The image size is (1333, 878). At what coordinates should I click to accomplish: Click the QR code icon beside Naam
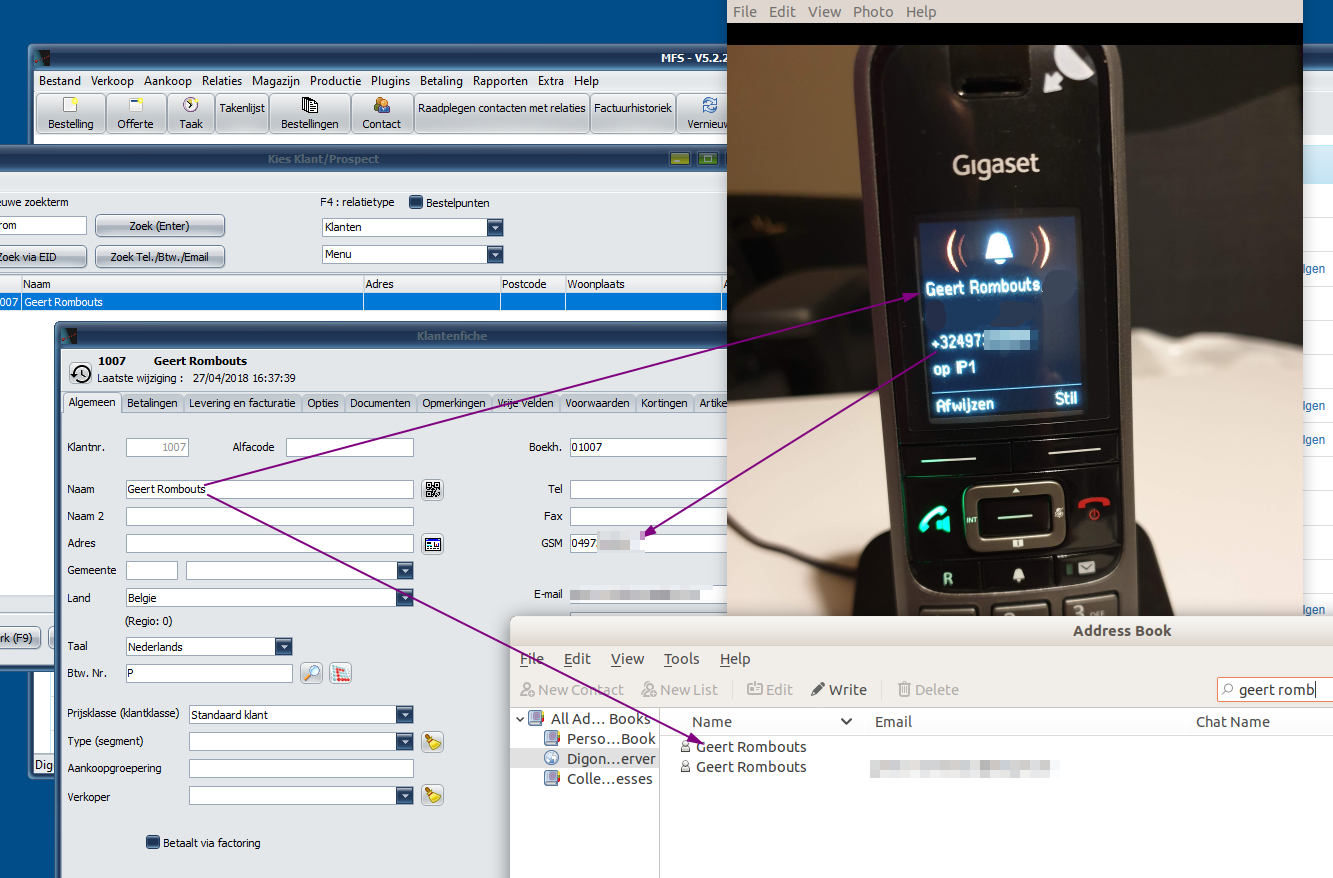pyautogui.click(x=432, y=489)
